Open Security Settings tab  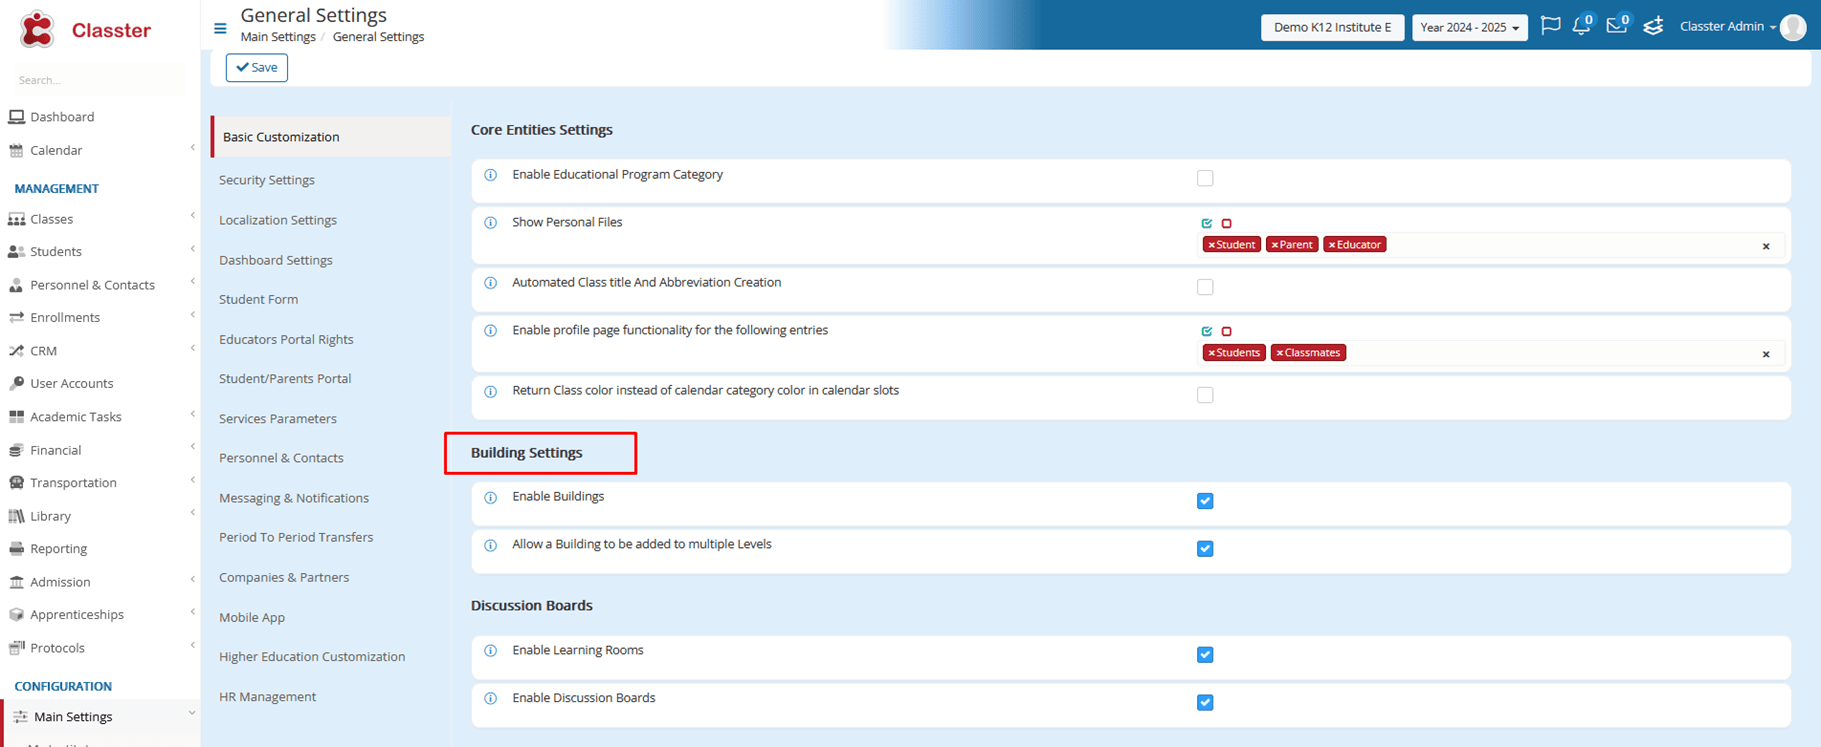267,180
